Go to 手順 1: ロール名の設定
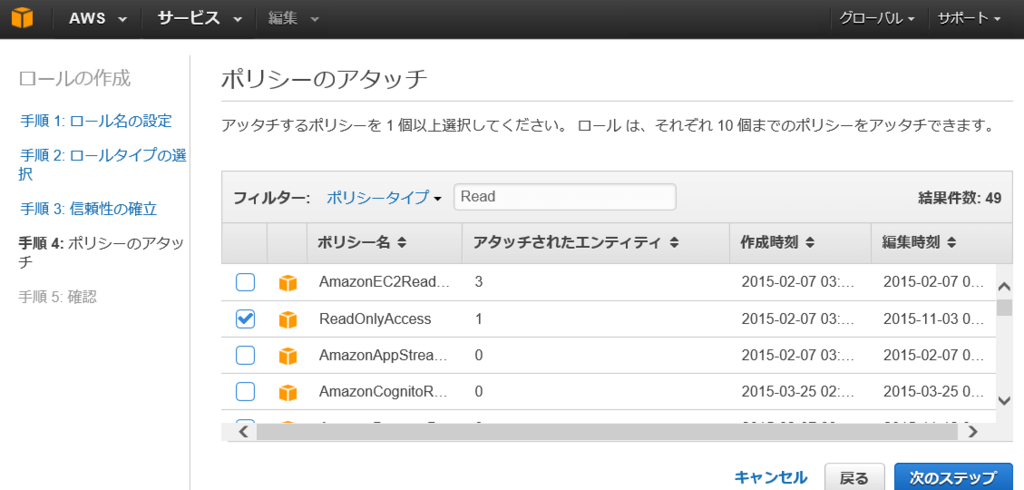Image resolution: width=1024 pixels, height=490 pixels. point(95,121)
